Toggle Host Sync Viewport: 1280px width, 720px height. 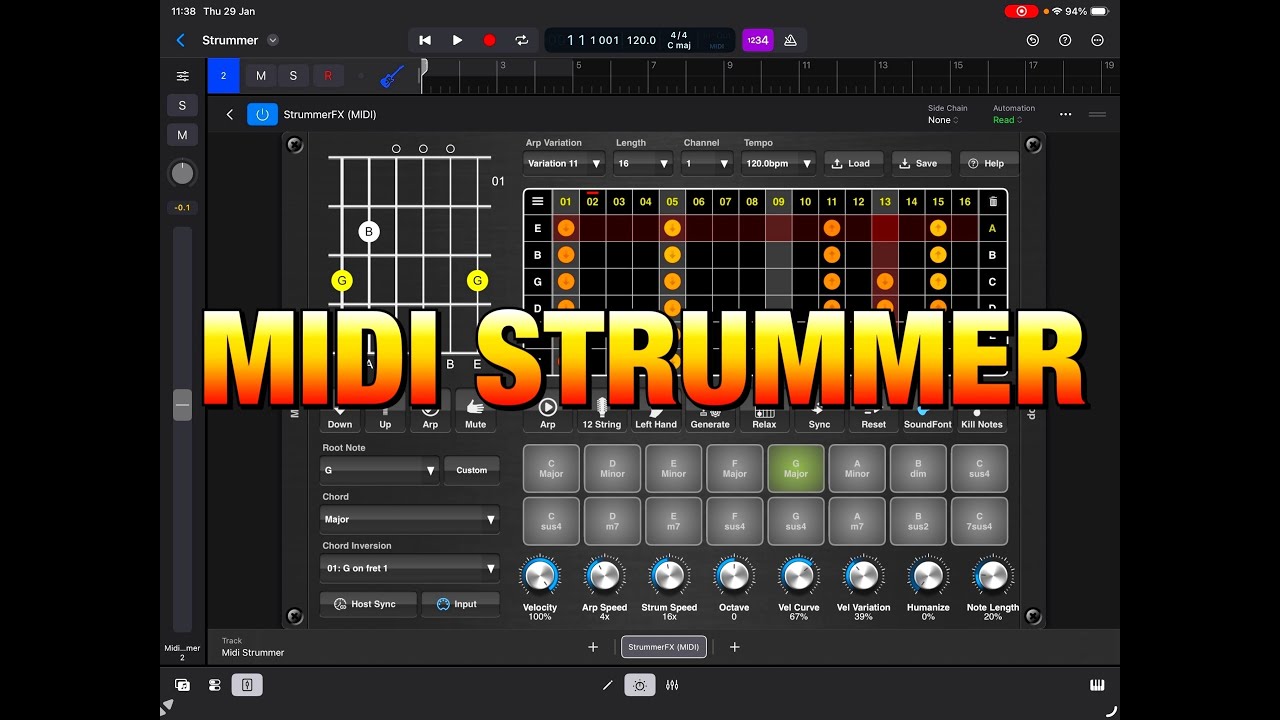(367, 604)
